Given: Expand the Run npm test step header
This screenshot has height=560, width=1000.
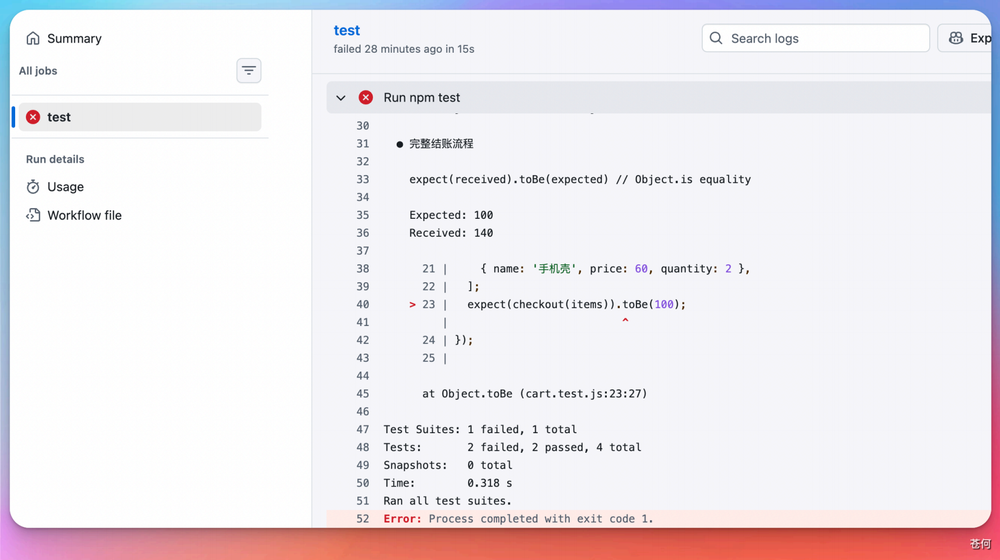Looking at the screenshot, I should coord(659,98).
